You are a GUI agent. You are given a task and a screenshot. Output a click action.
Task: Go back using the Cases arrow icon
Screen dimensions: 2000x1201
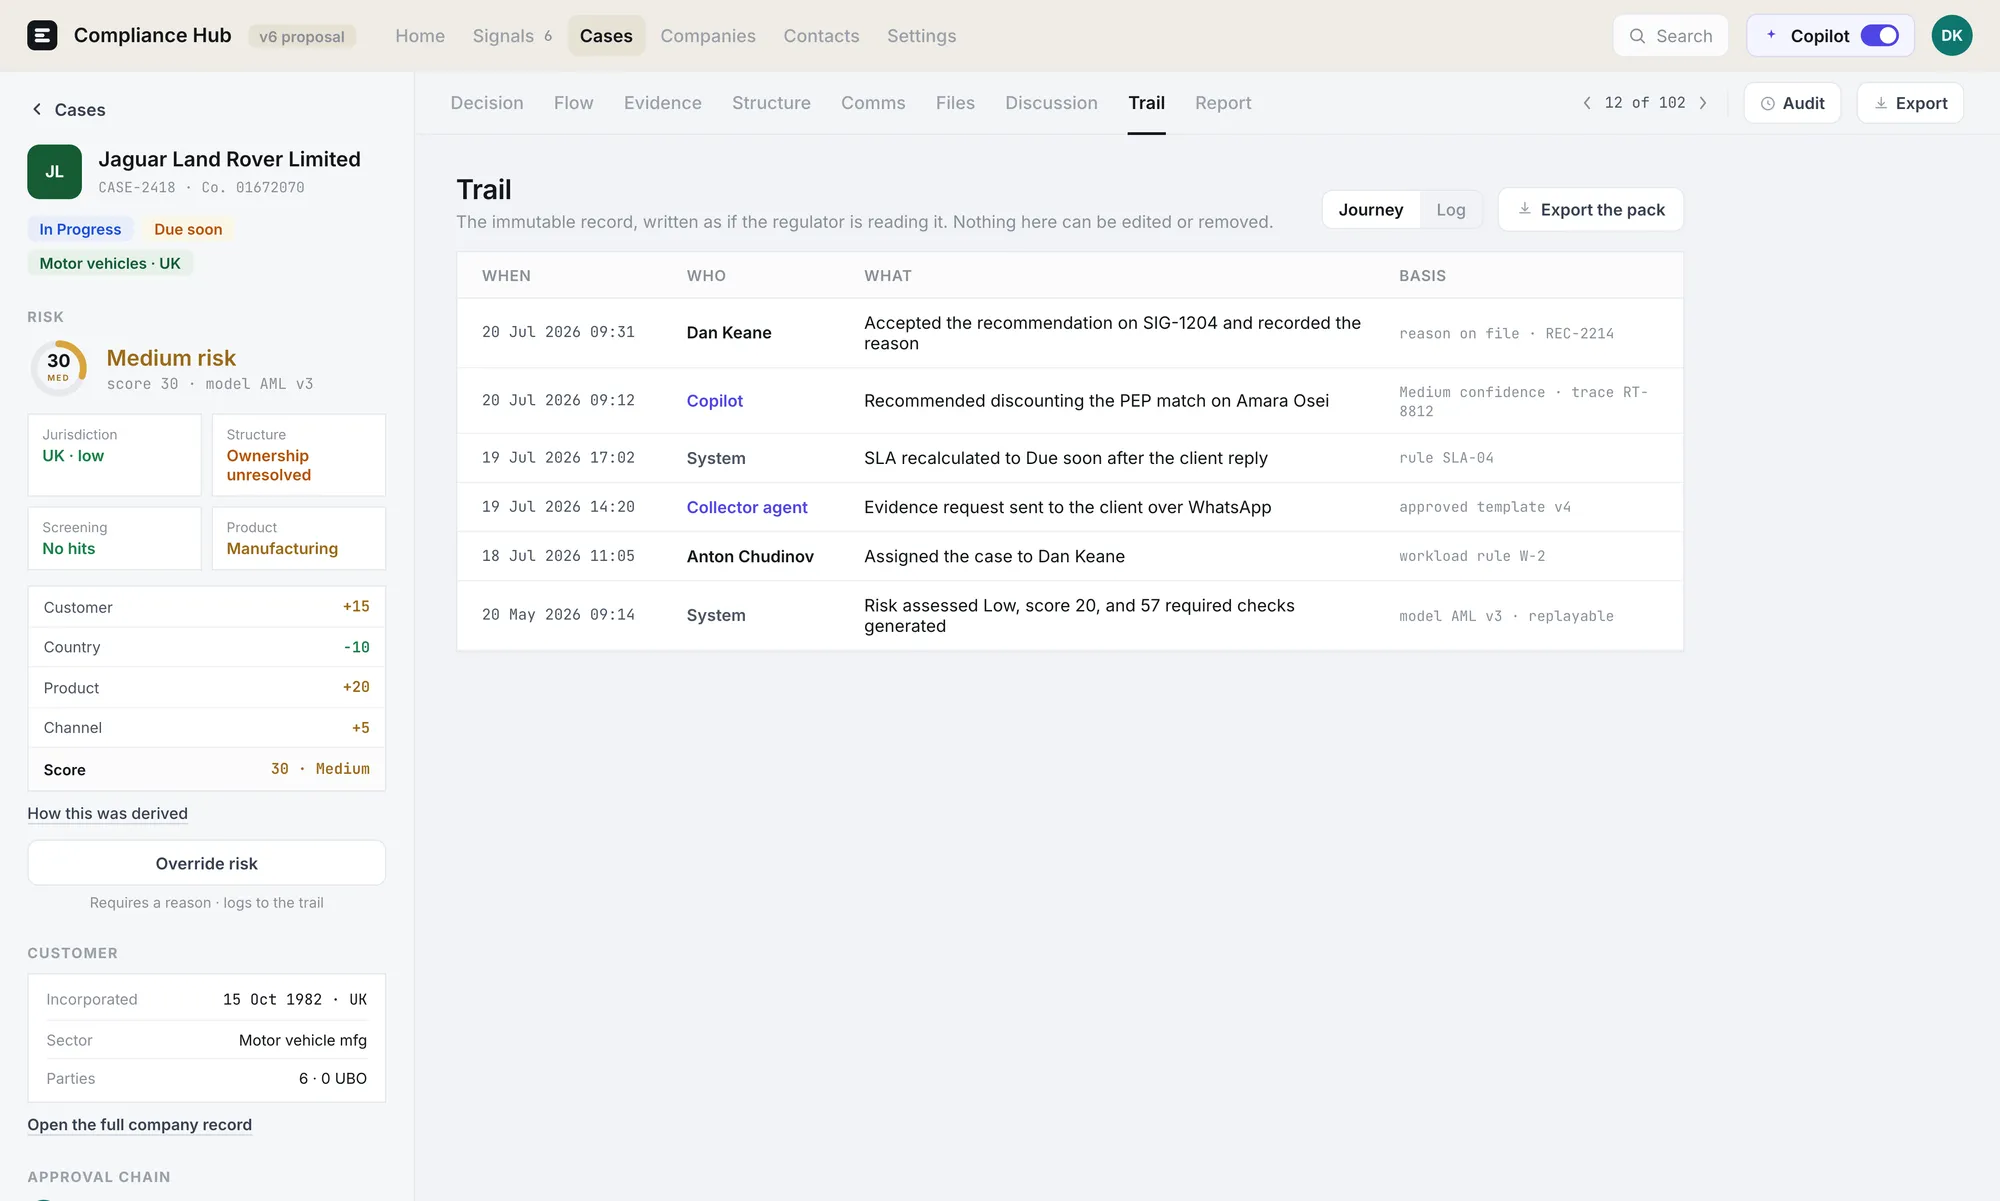click(37, 109)
